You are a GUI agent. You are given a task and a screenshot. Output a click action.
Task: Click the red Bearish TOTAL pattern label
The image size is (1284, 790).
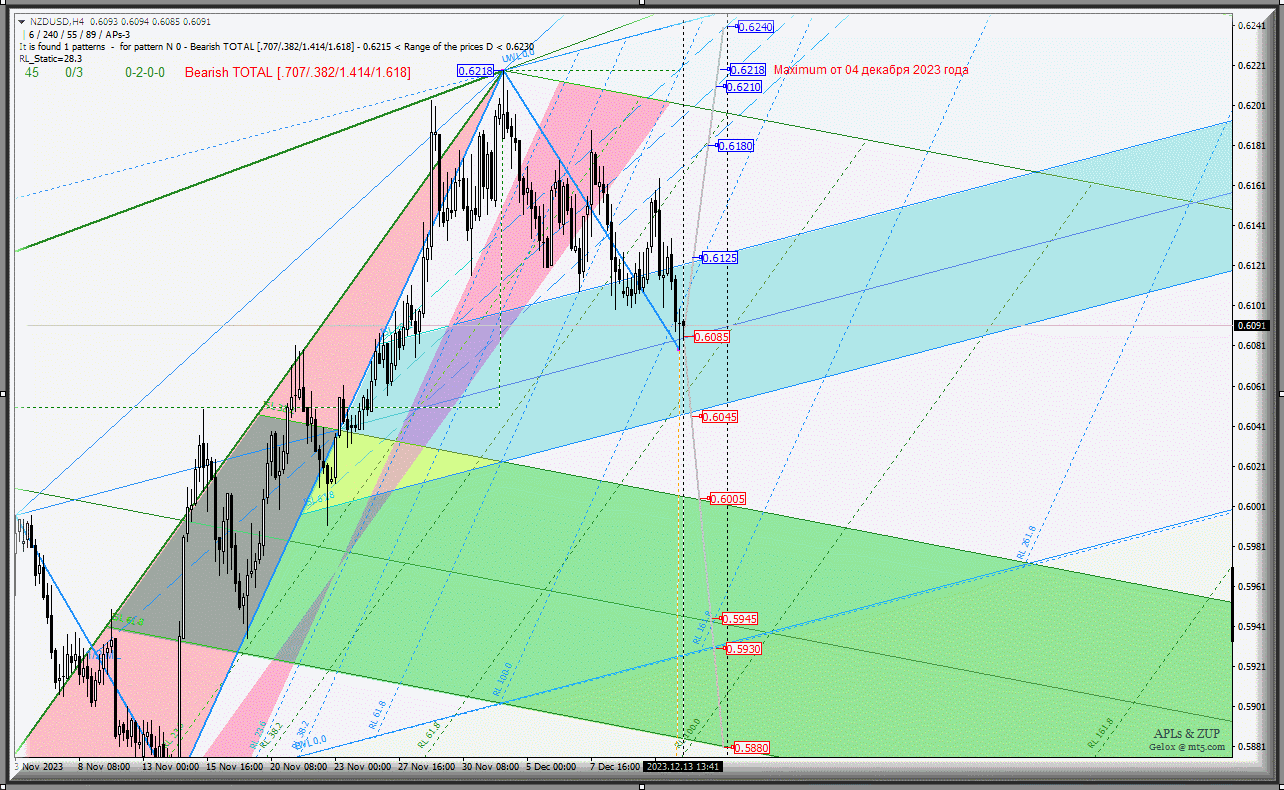coord(297,72)
